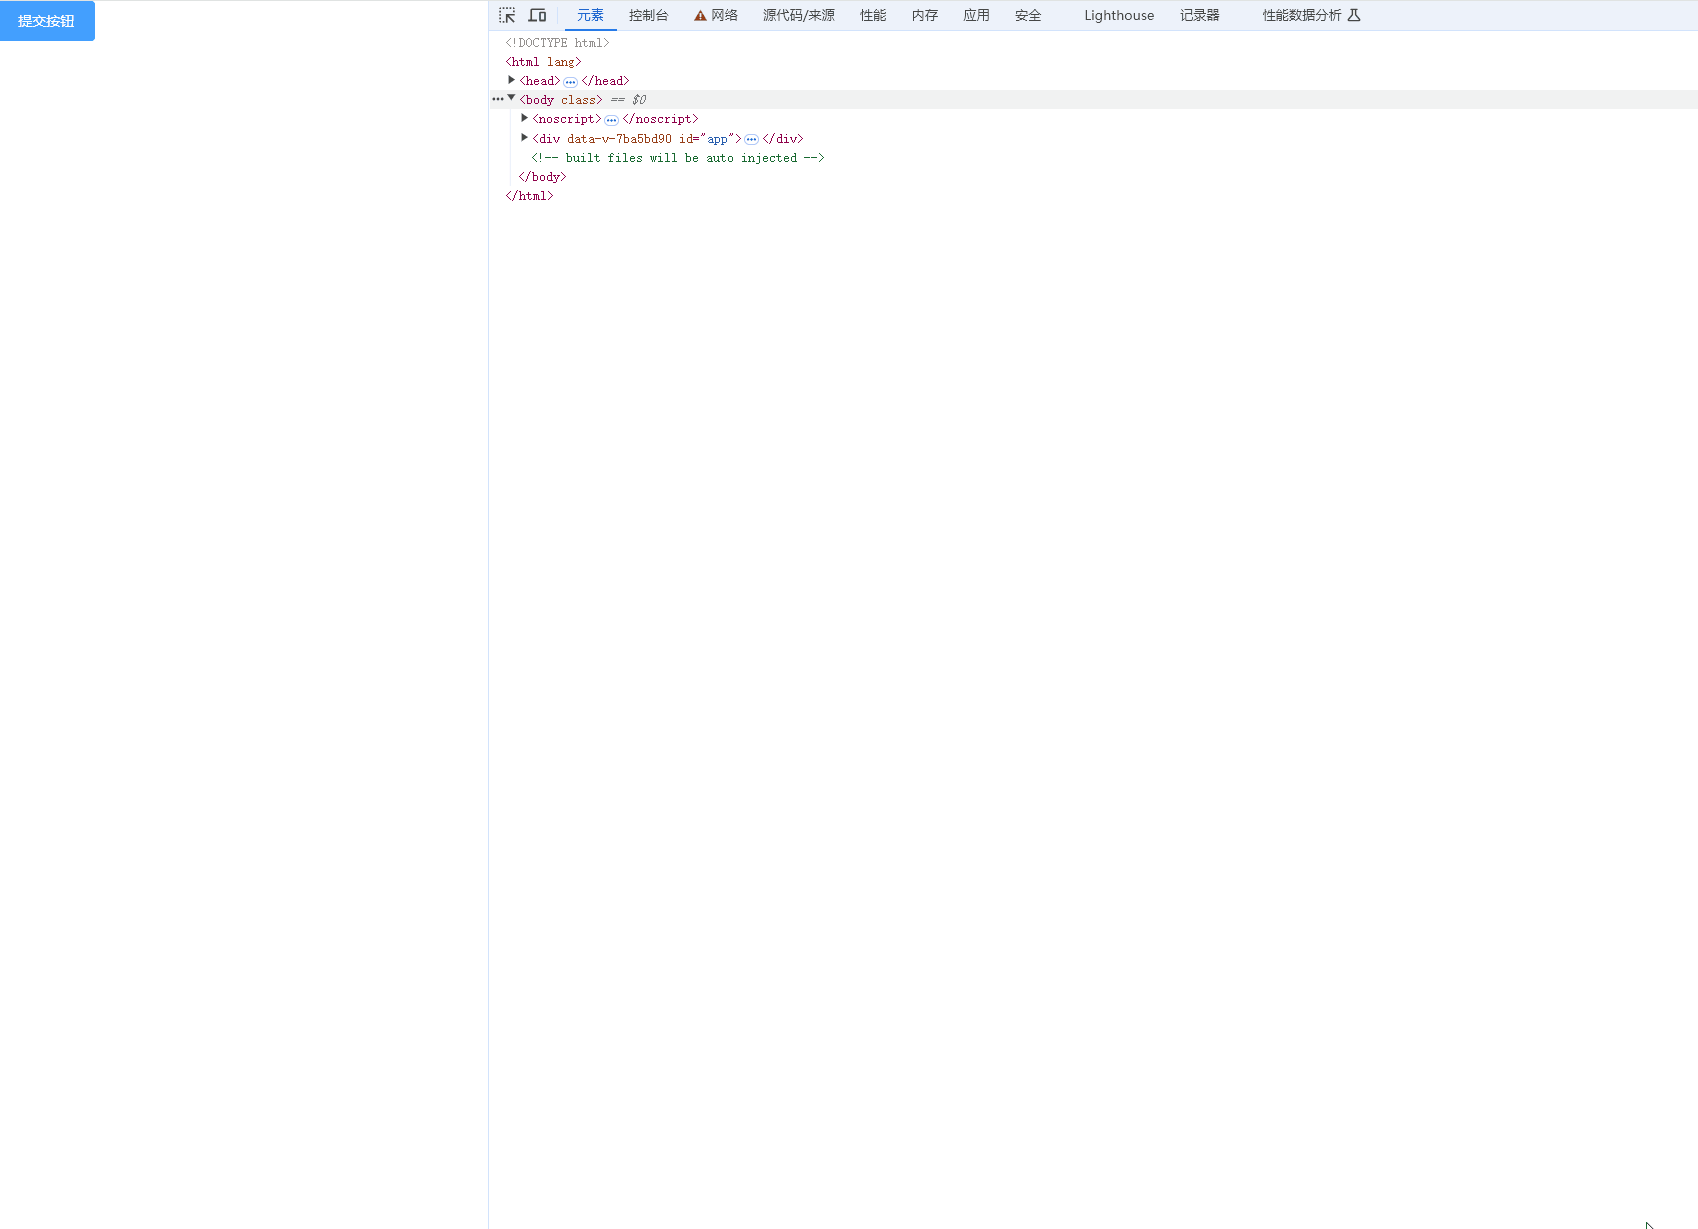Click the warning icon beside 网络
This screenshot has height=1229, width=1698.
point(700,16)
